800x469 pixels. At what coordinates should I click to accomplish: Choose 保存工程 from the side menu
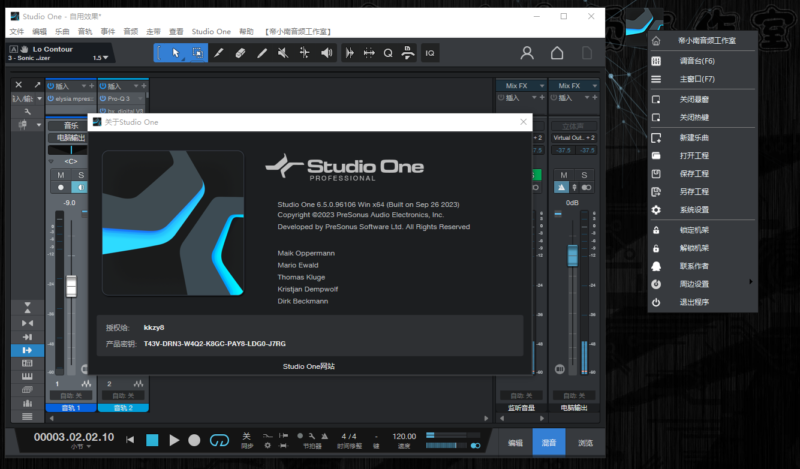coord(694,174)
